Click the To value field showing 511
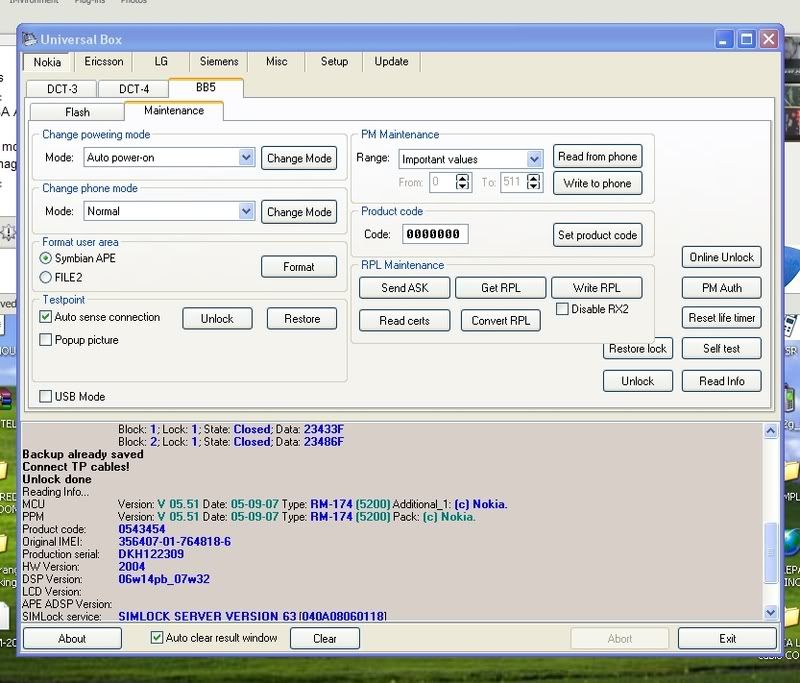This screenshot has width=800, height=683. point(513,182)
